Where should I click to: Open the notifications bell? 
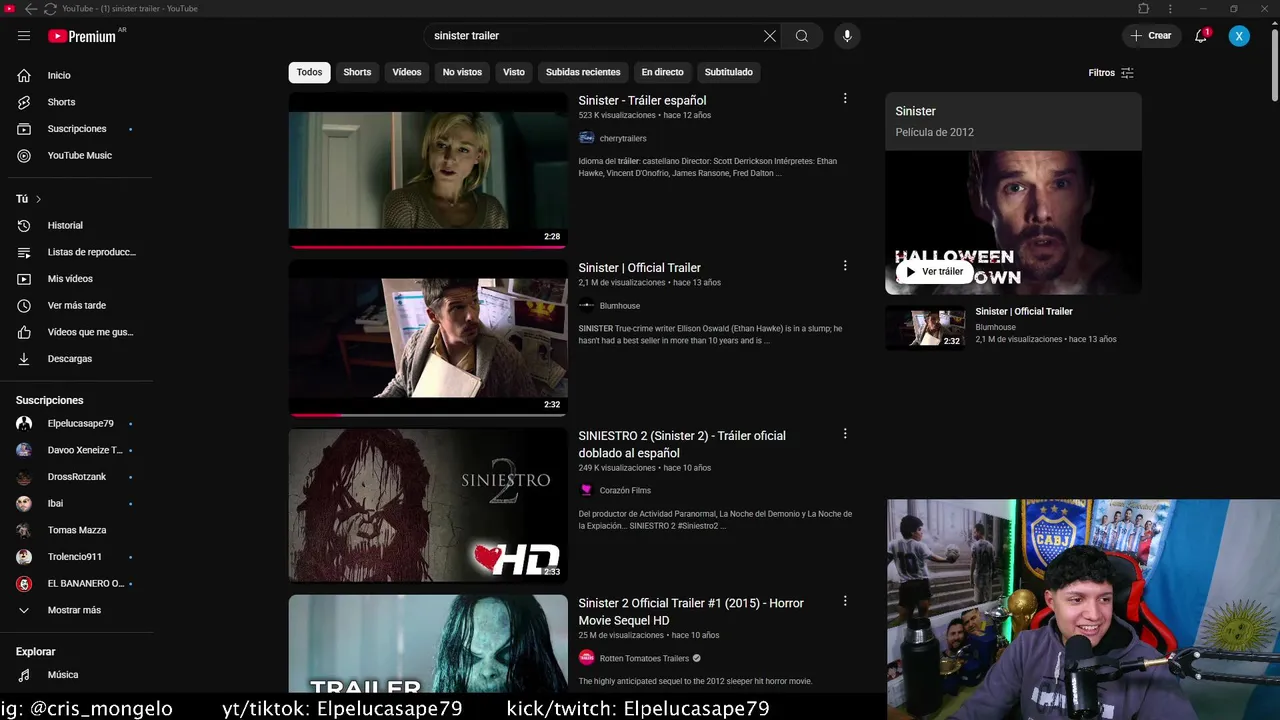(x=1202, y=36)
